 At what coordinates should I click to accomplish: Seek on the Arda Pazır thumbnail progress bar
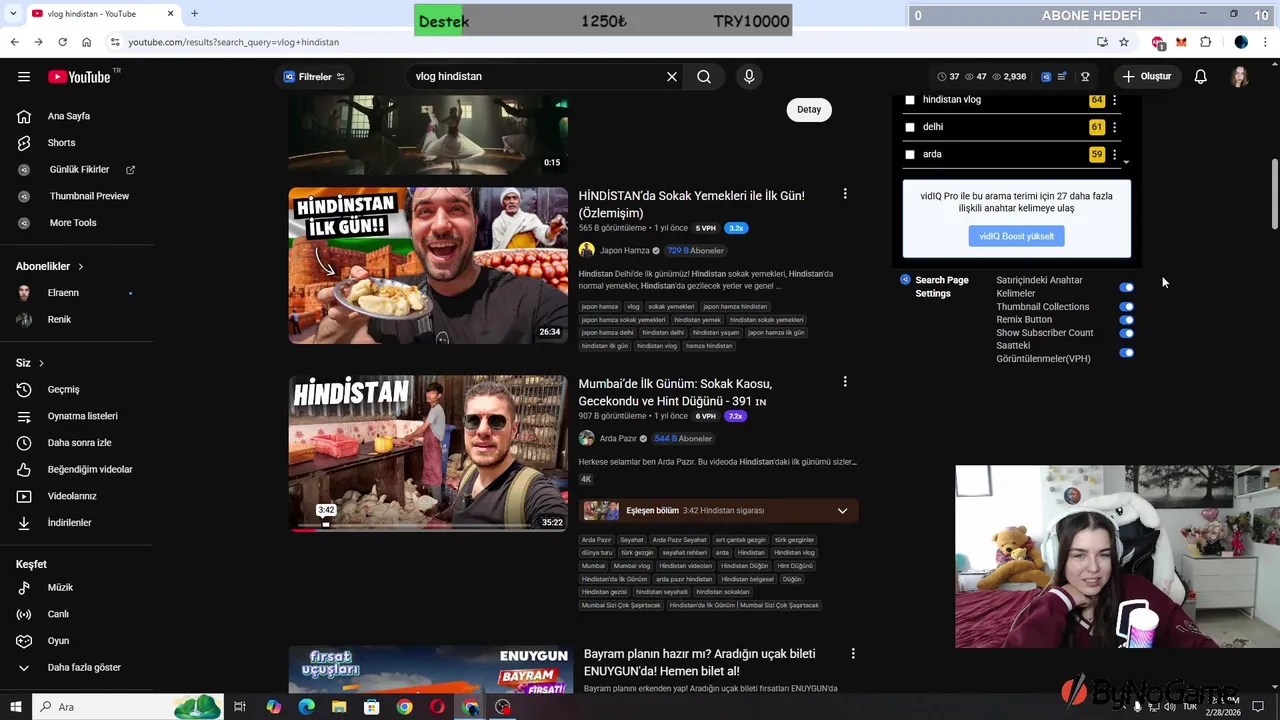click(428, 526)
